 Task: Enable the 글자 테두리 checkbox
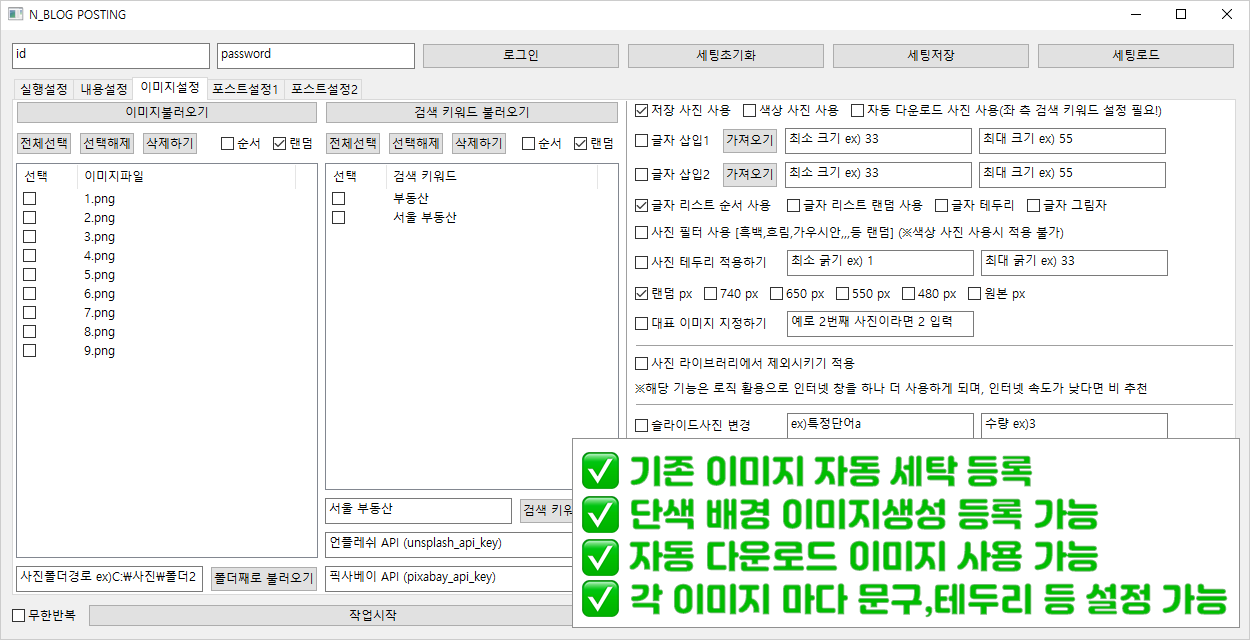point(942,205)
